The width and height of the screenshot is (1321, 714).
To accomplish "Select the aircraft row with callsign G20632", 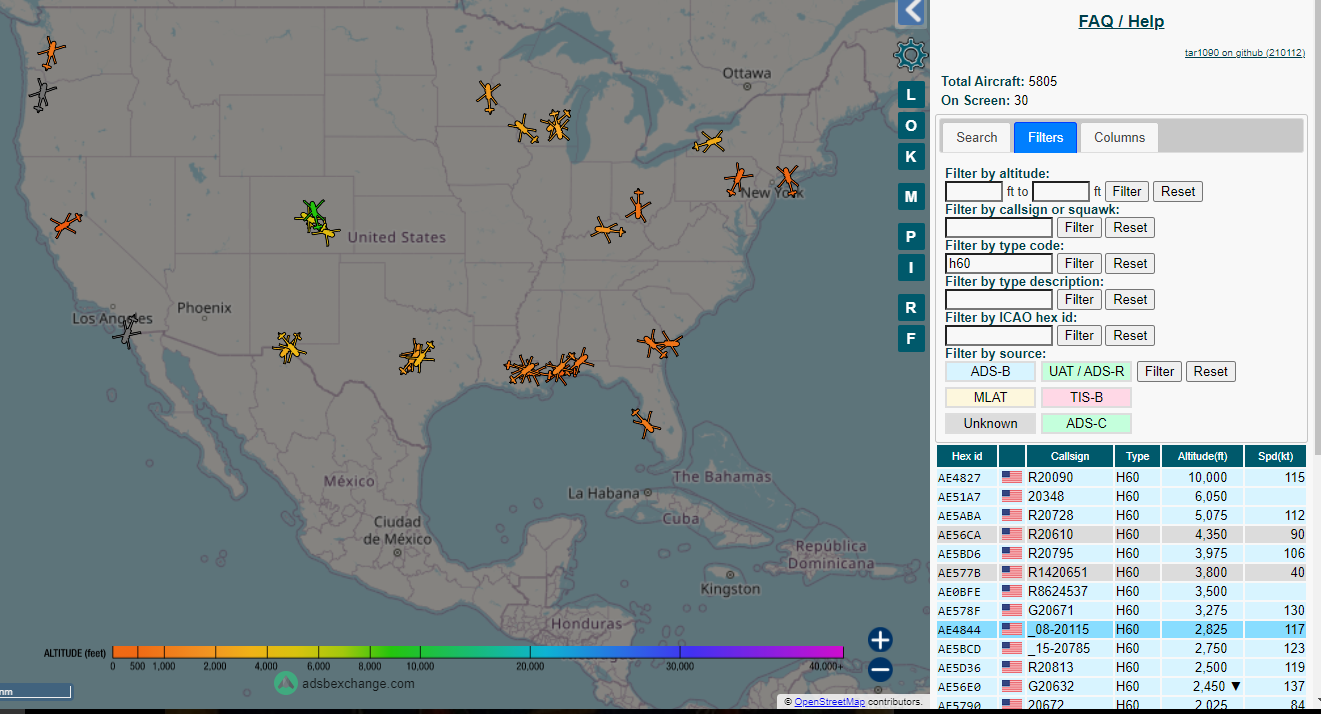I will tap(1121, 687).
